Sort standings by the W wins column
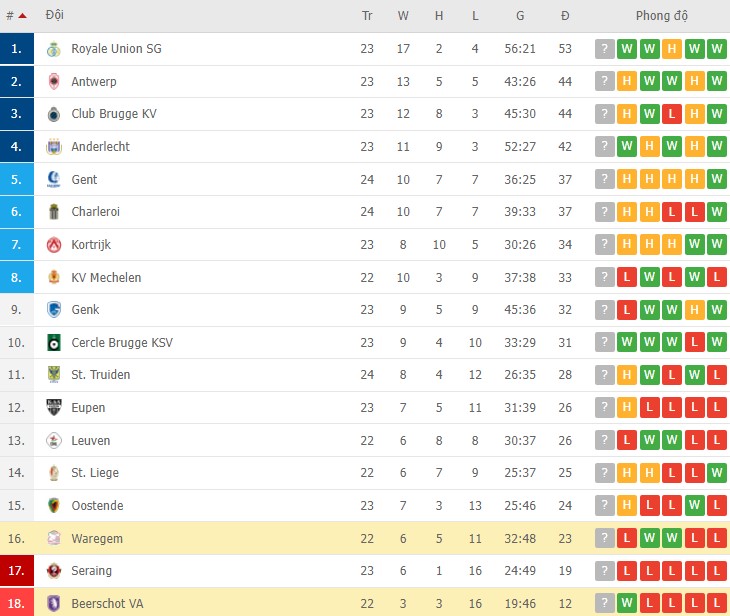This screenshot has width=730, height=616. click(x=403, y=16)
